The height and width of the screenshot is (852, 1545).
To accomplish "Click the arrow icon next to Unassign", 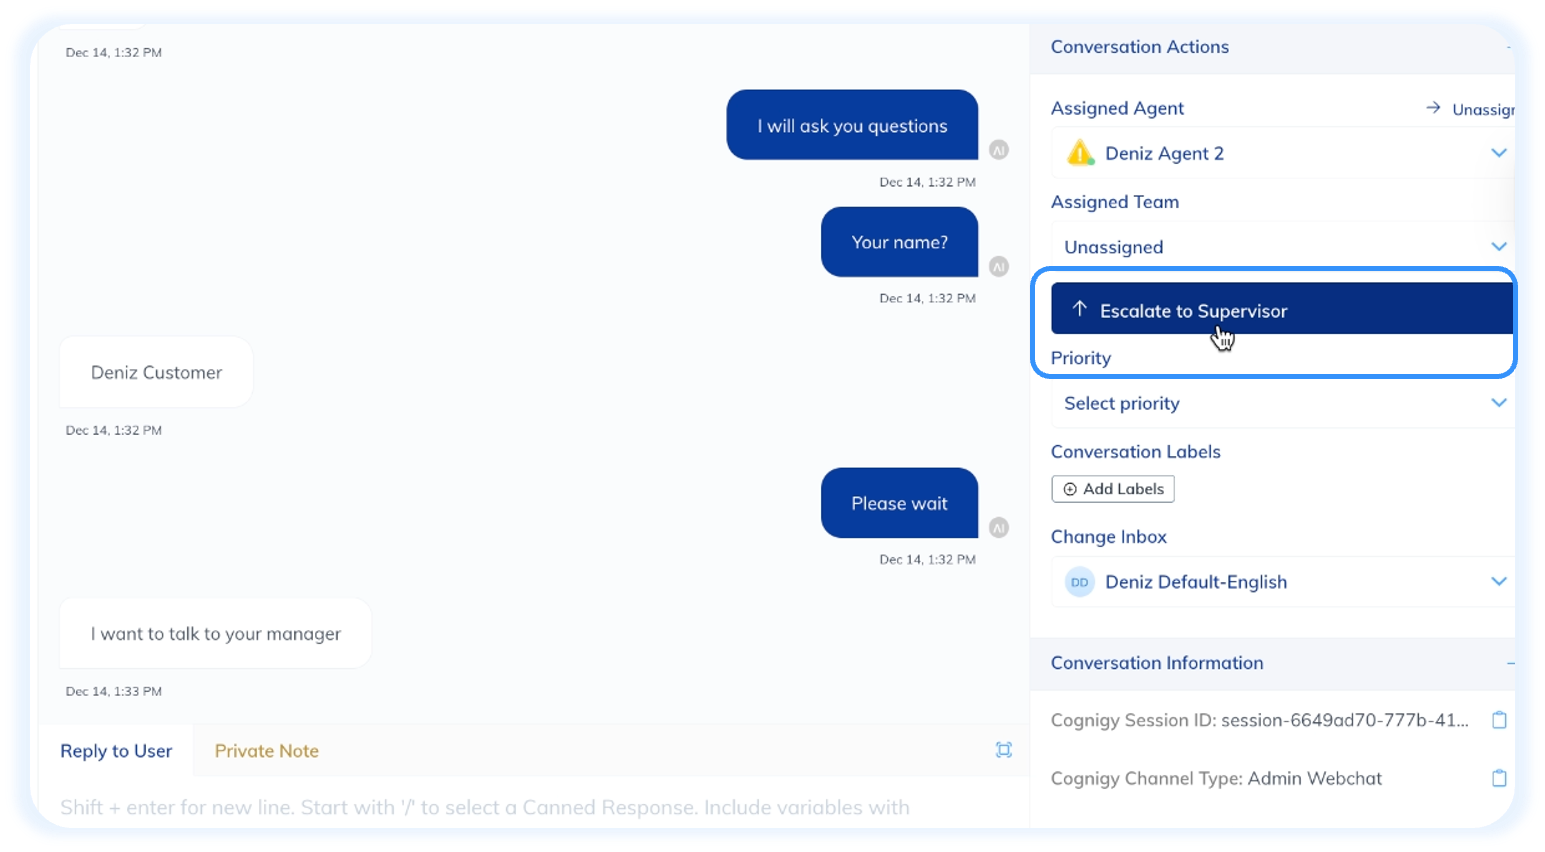I will (1433, 108).
